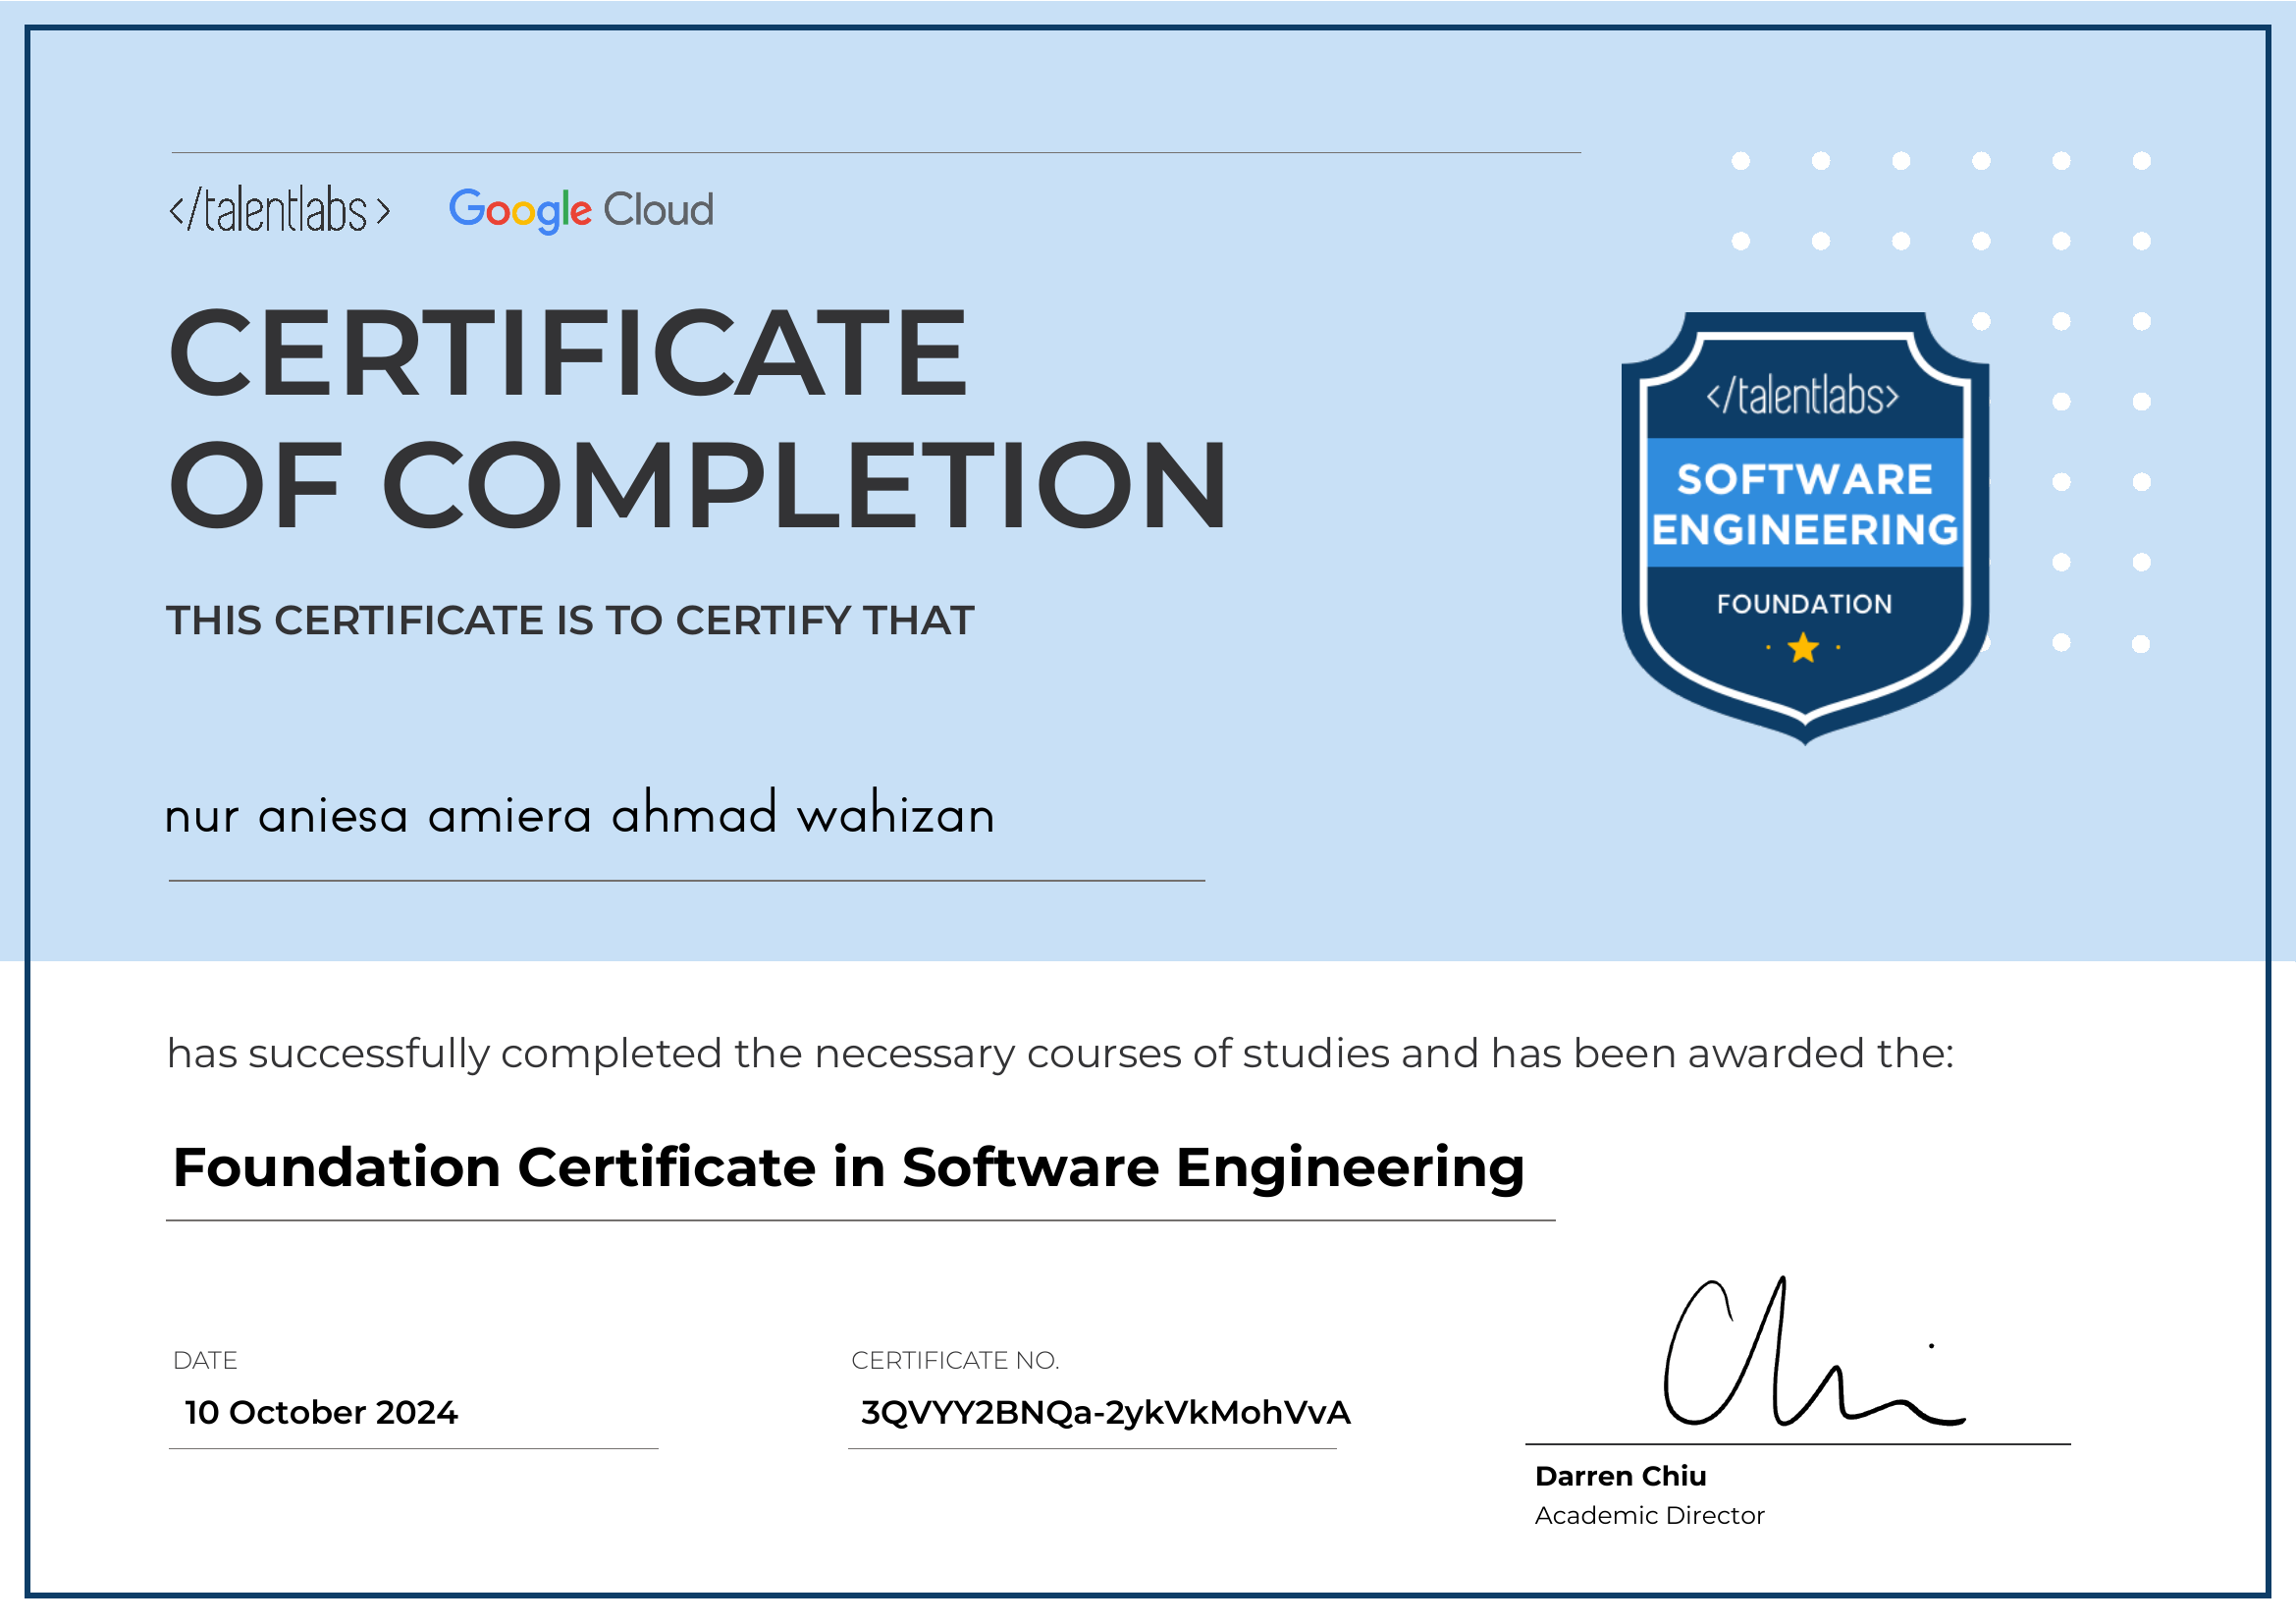Image resolution: width=2296 pixels, height=1623 pixels.
Task: Select the Foundation Certificate in Software Engineering title
Action: tap(849, 1166)
